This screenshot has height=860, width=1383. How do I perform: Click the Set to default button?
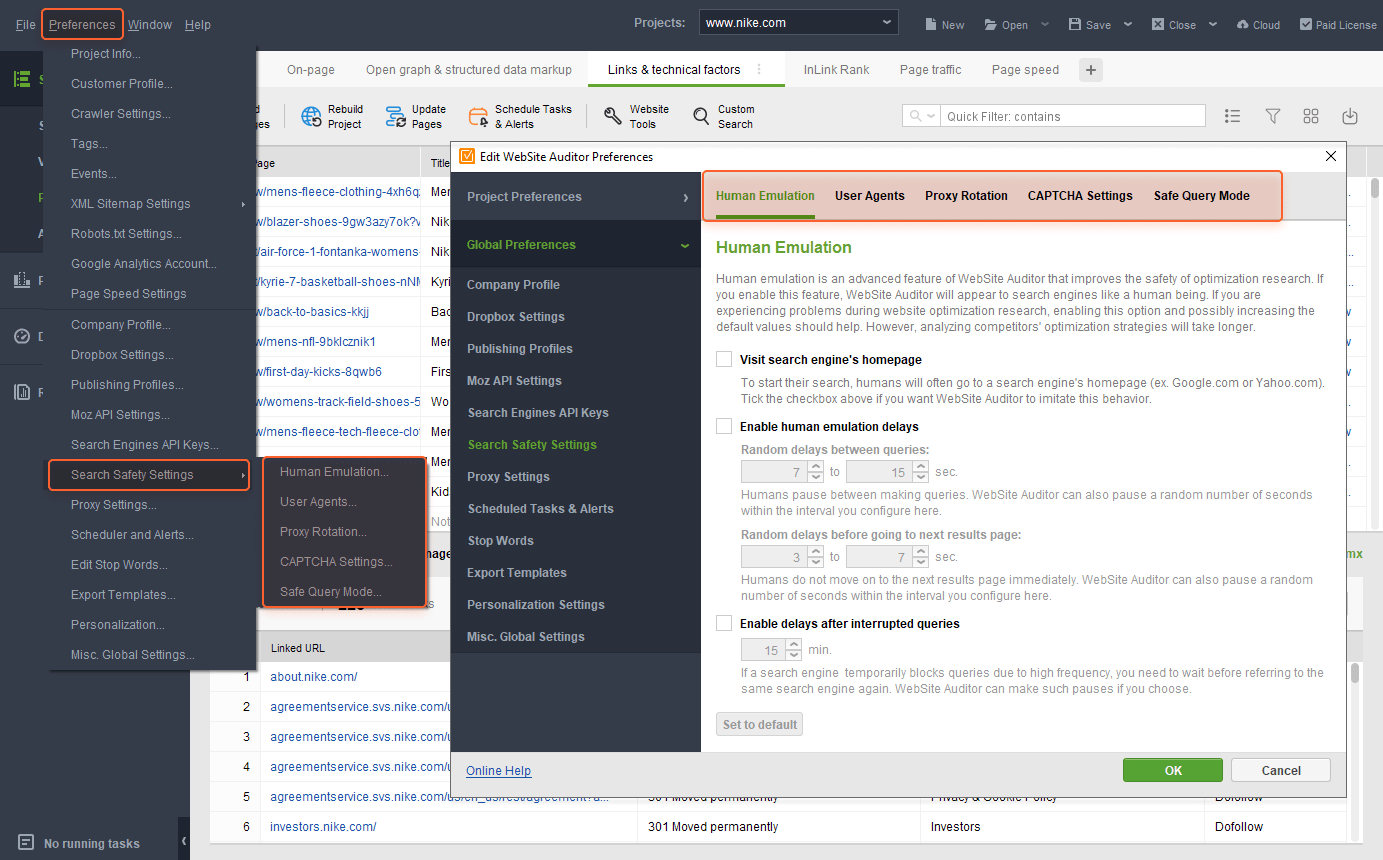(x=760, y=724)
